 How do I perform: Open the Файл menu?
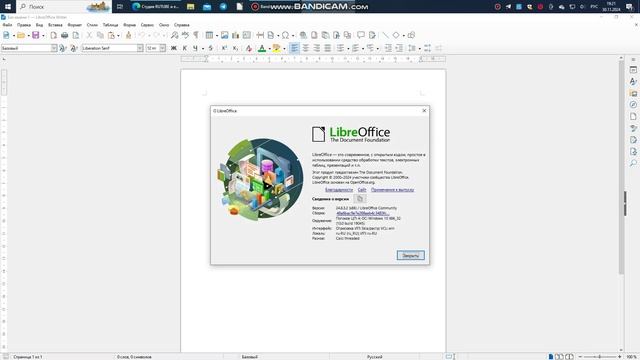pyautogui.click(x=7, y=25)
